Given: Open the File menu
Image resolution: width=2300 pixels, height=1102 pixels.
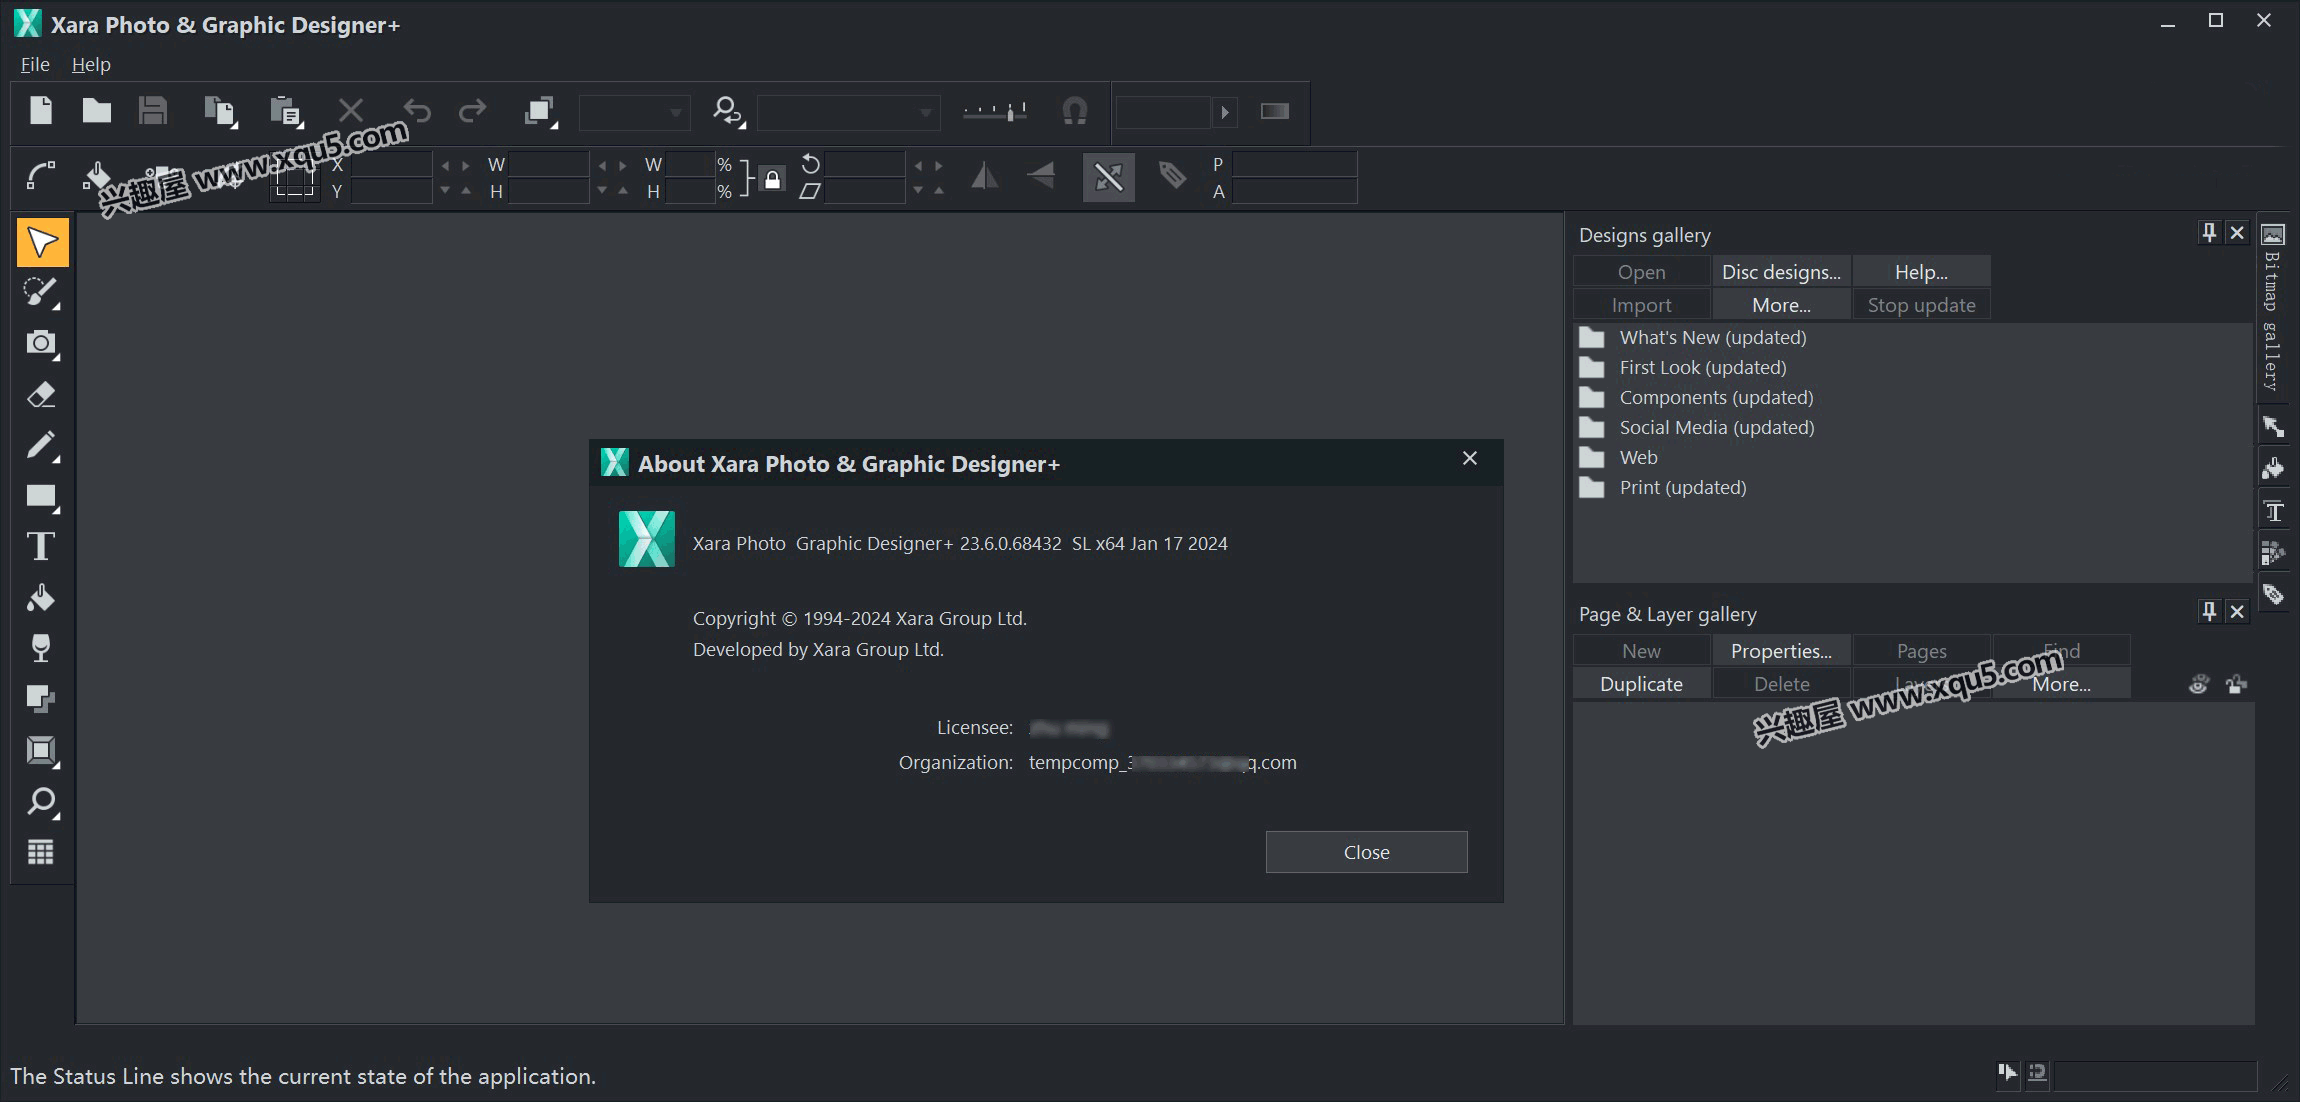Looking at the screenshot, I should (x=35, y=64).
